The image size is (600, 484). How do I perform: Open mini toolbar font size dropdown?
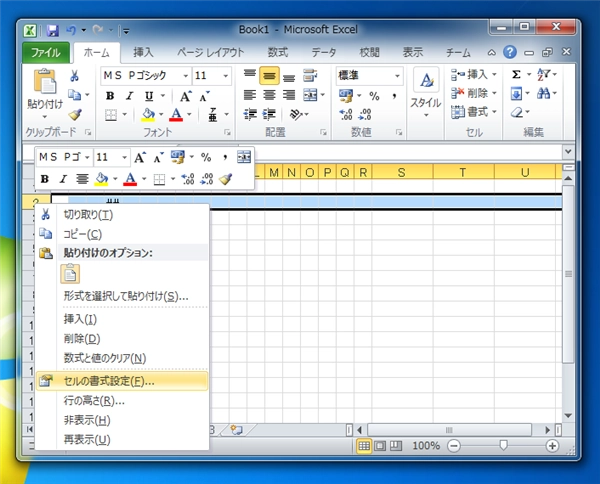click(x=124, y=157)
